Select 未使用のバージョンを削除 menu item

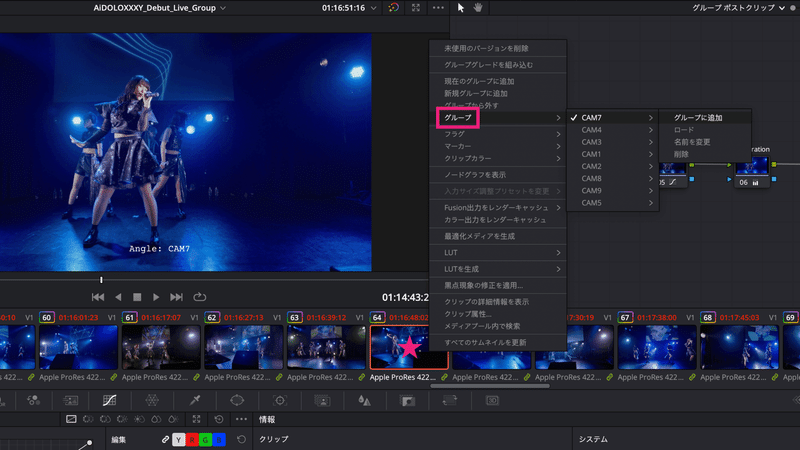click(x=497, y=48)
